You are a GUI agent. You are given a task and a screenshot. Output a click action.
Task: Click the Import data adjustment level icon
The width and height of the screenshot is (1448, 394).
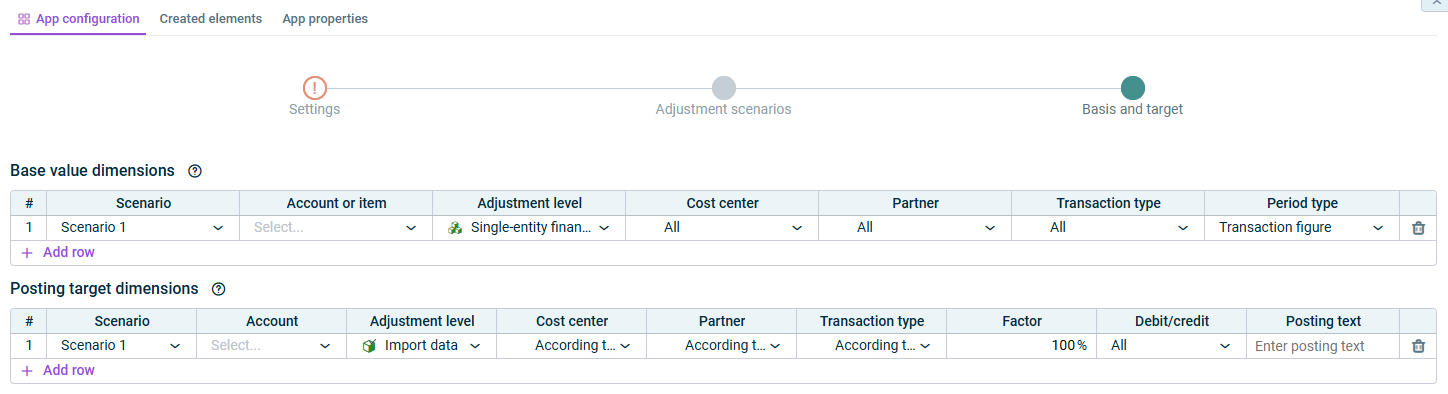pos(369,346)
